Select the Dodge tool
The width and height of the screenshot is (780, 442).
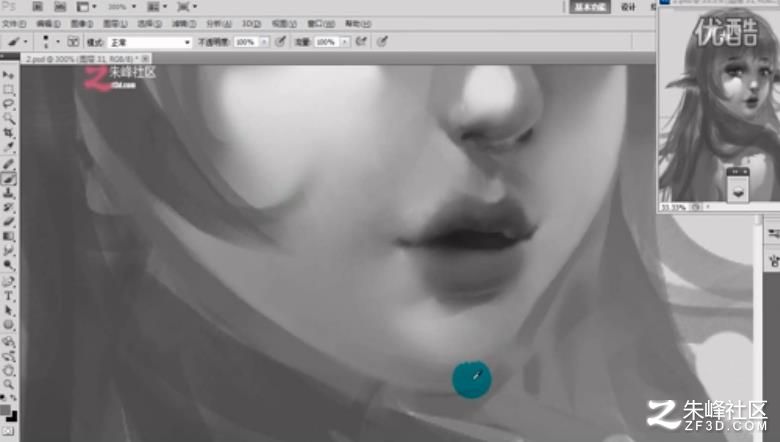point(8,265)
